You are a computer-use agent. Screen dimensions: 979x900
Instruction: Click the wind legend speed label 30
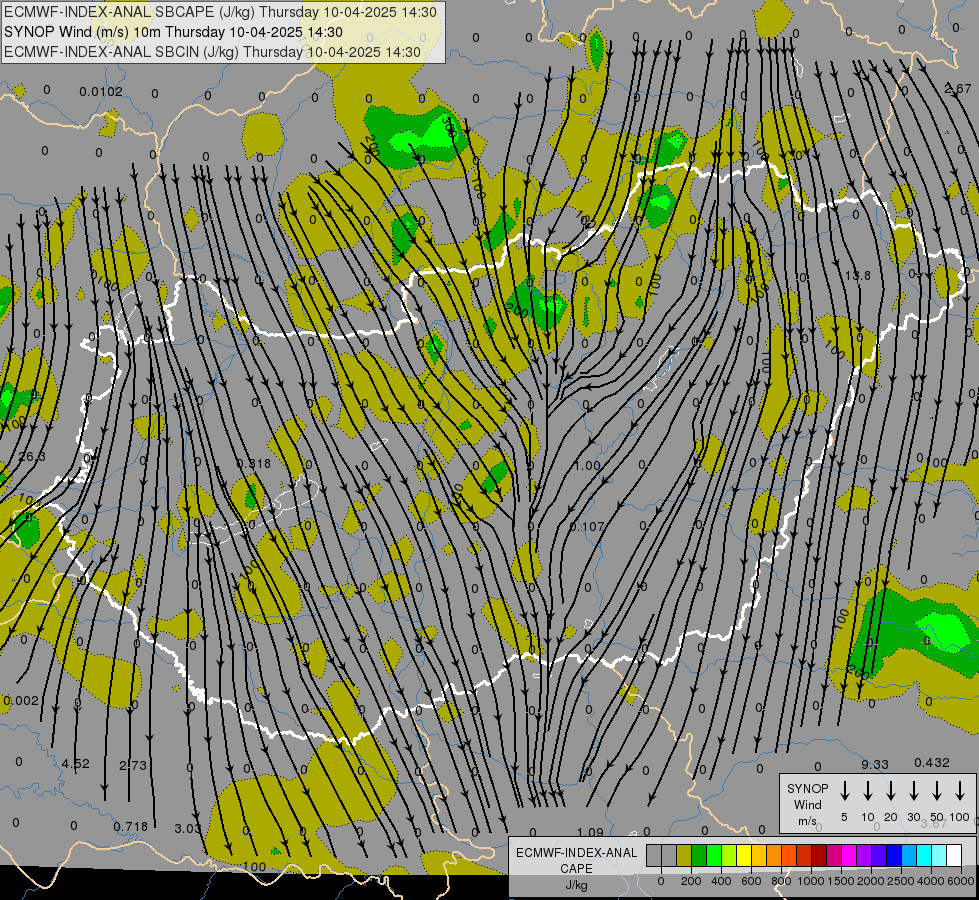point(913,817)
